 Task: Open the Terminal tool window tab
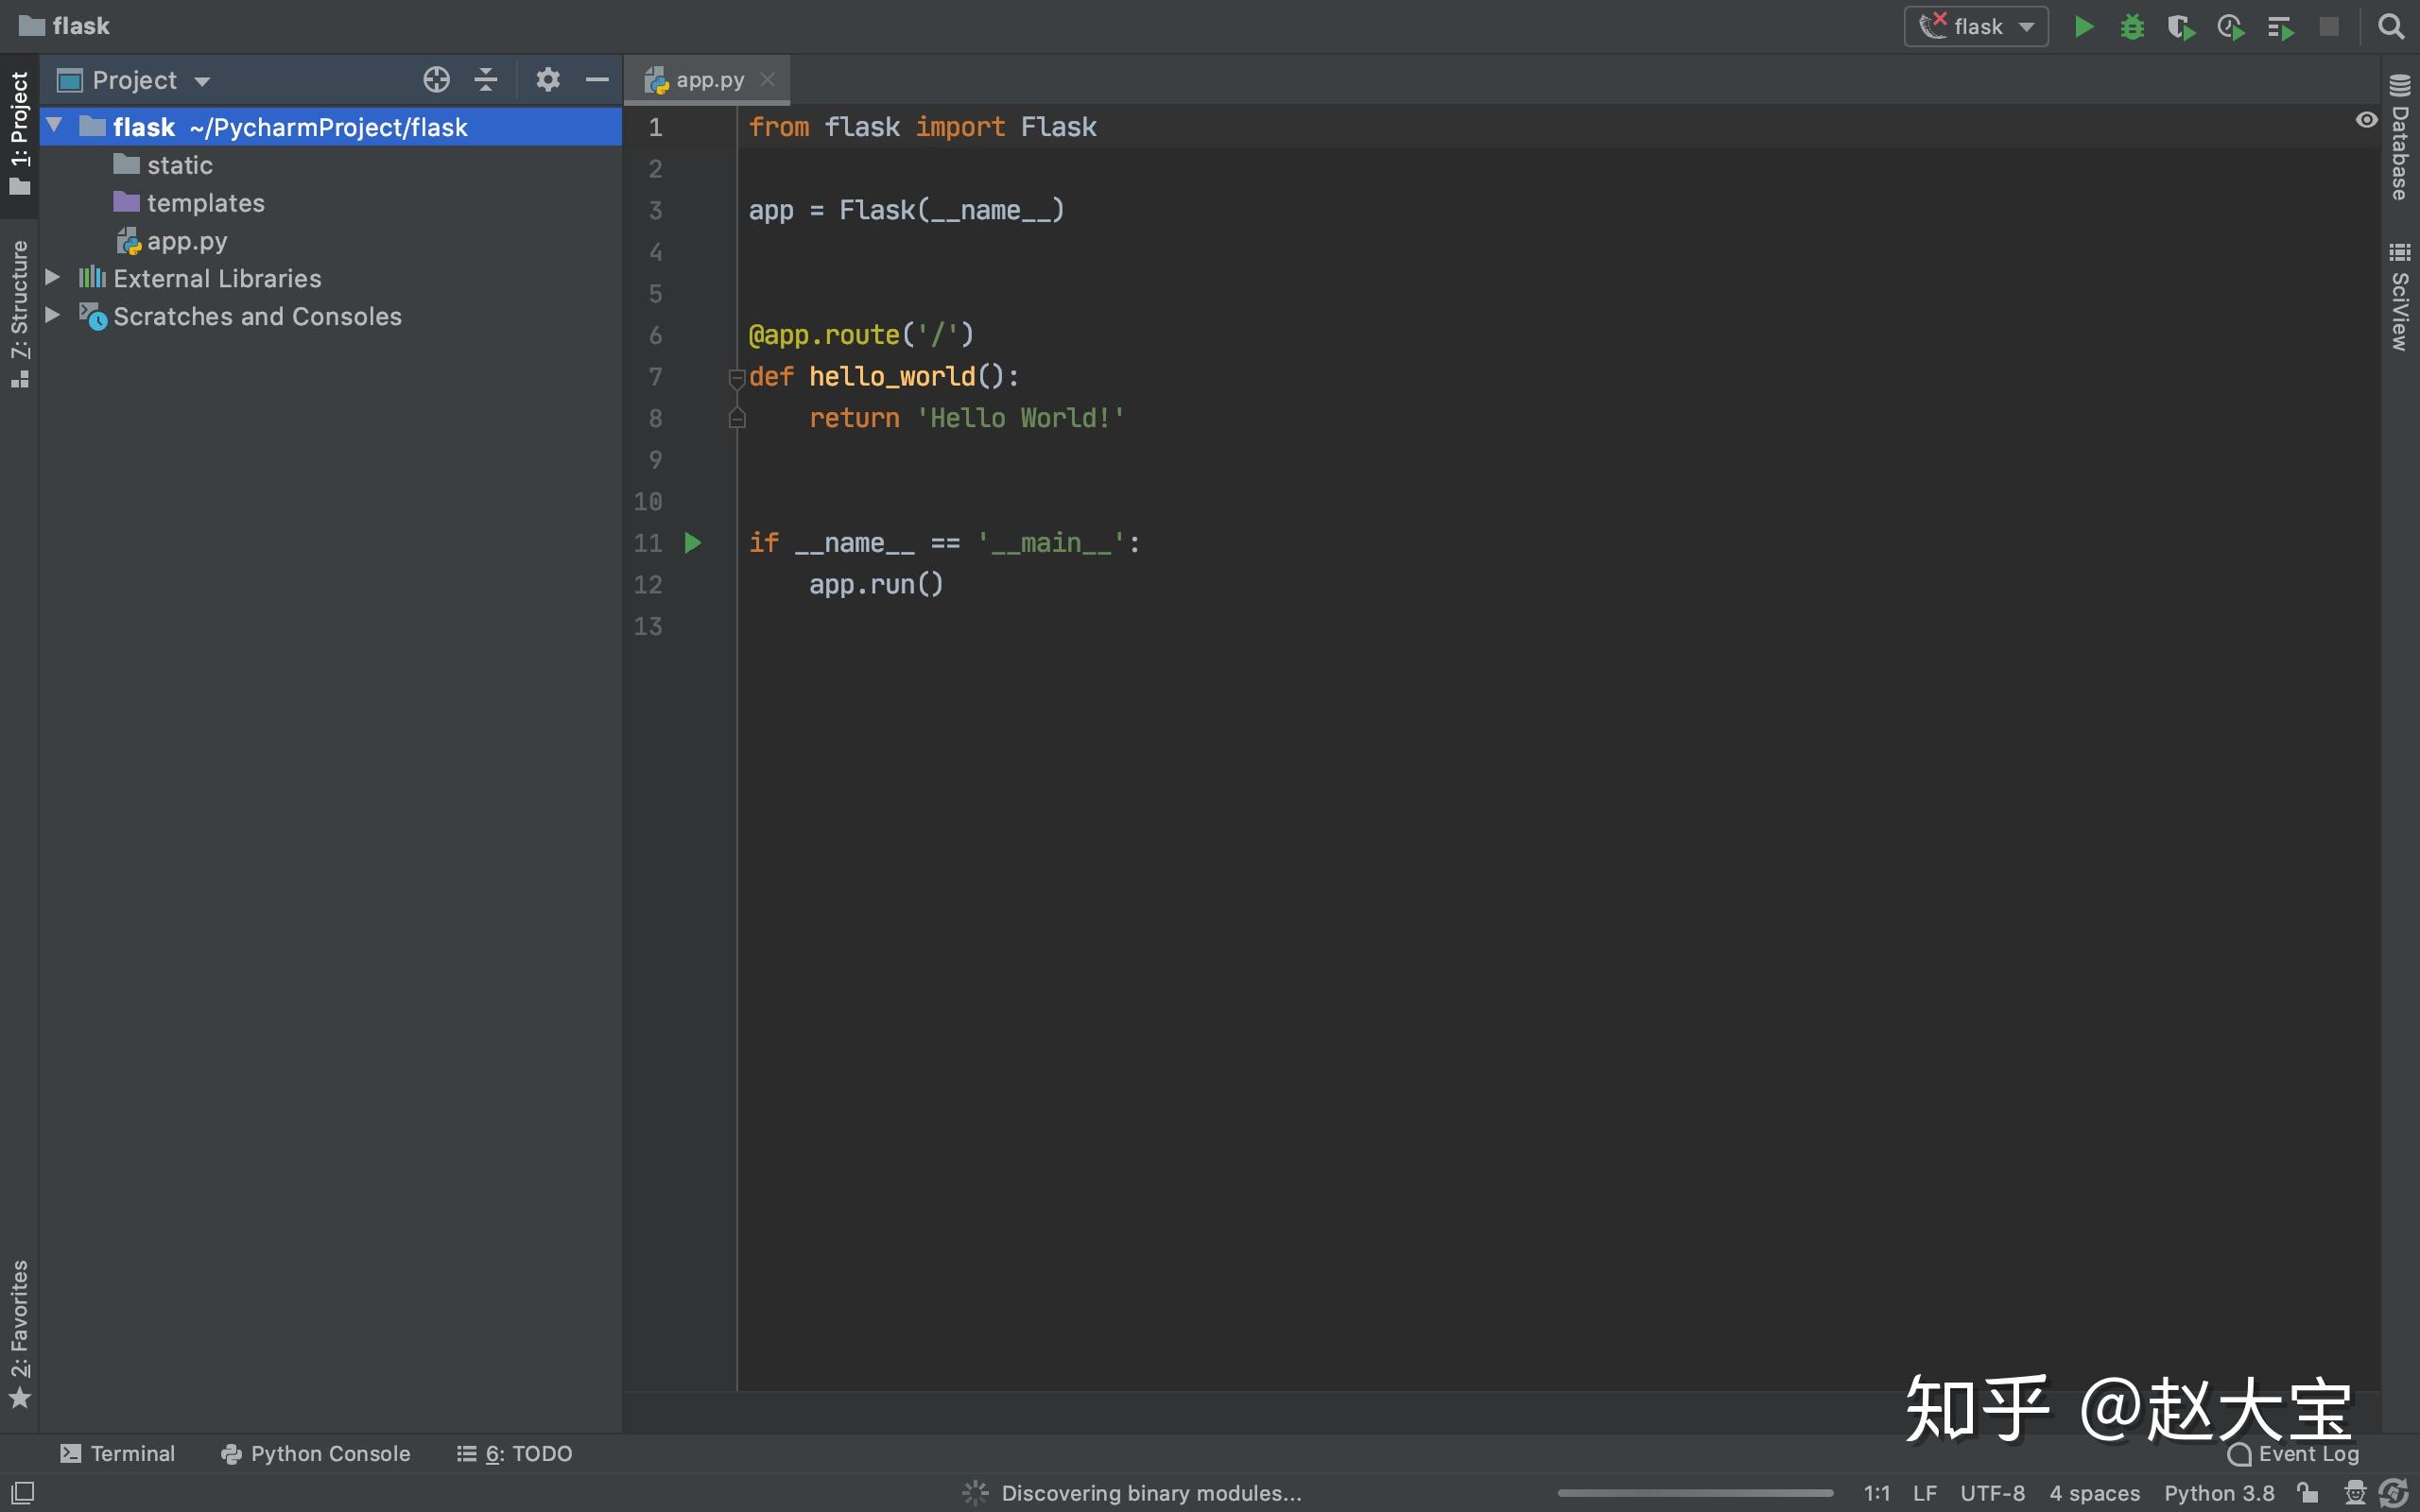[118, 1453]
